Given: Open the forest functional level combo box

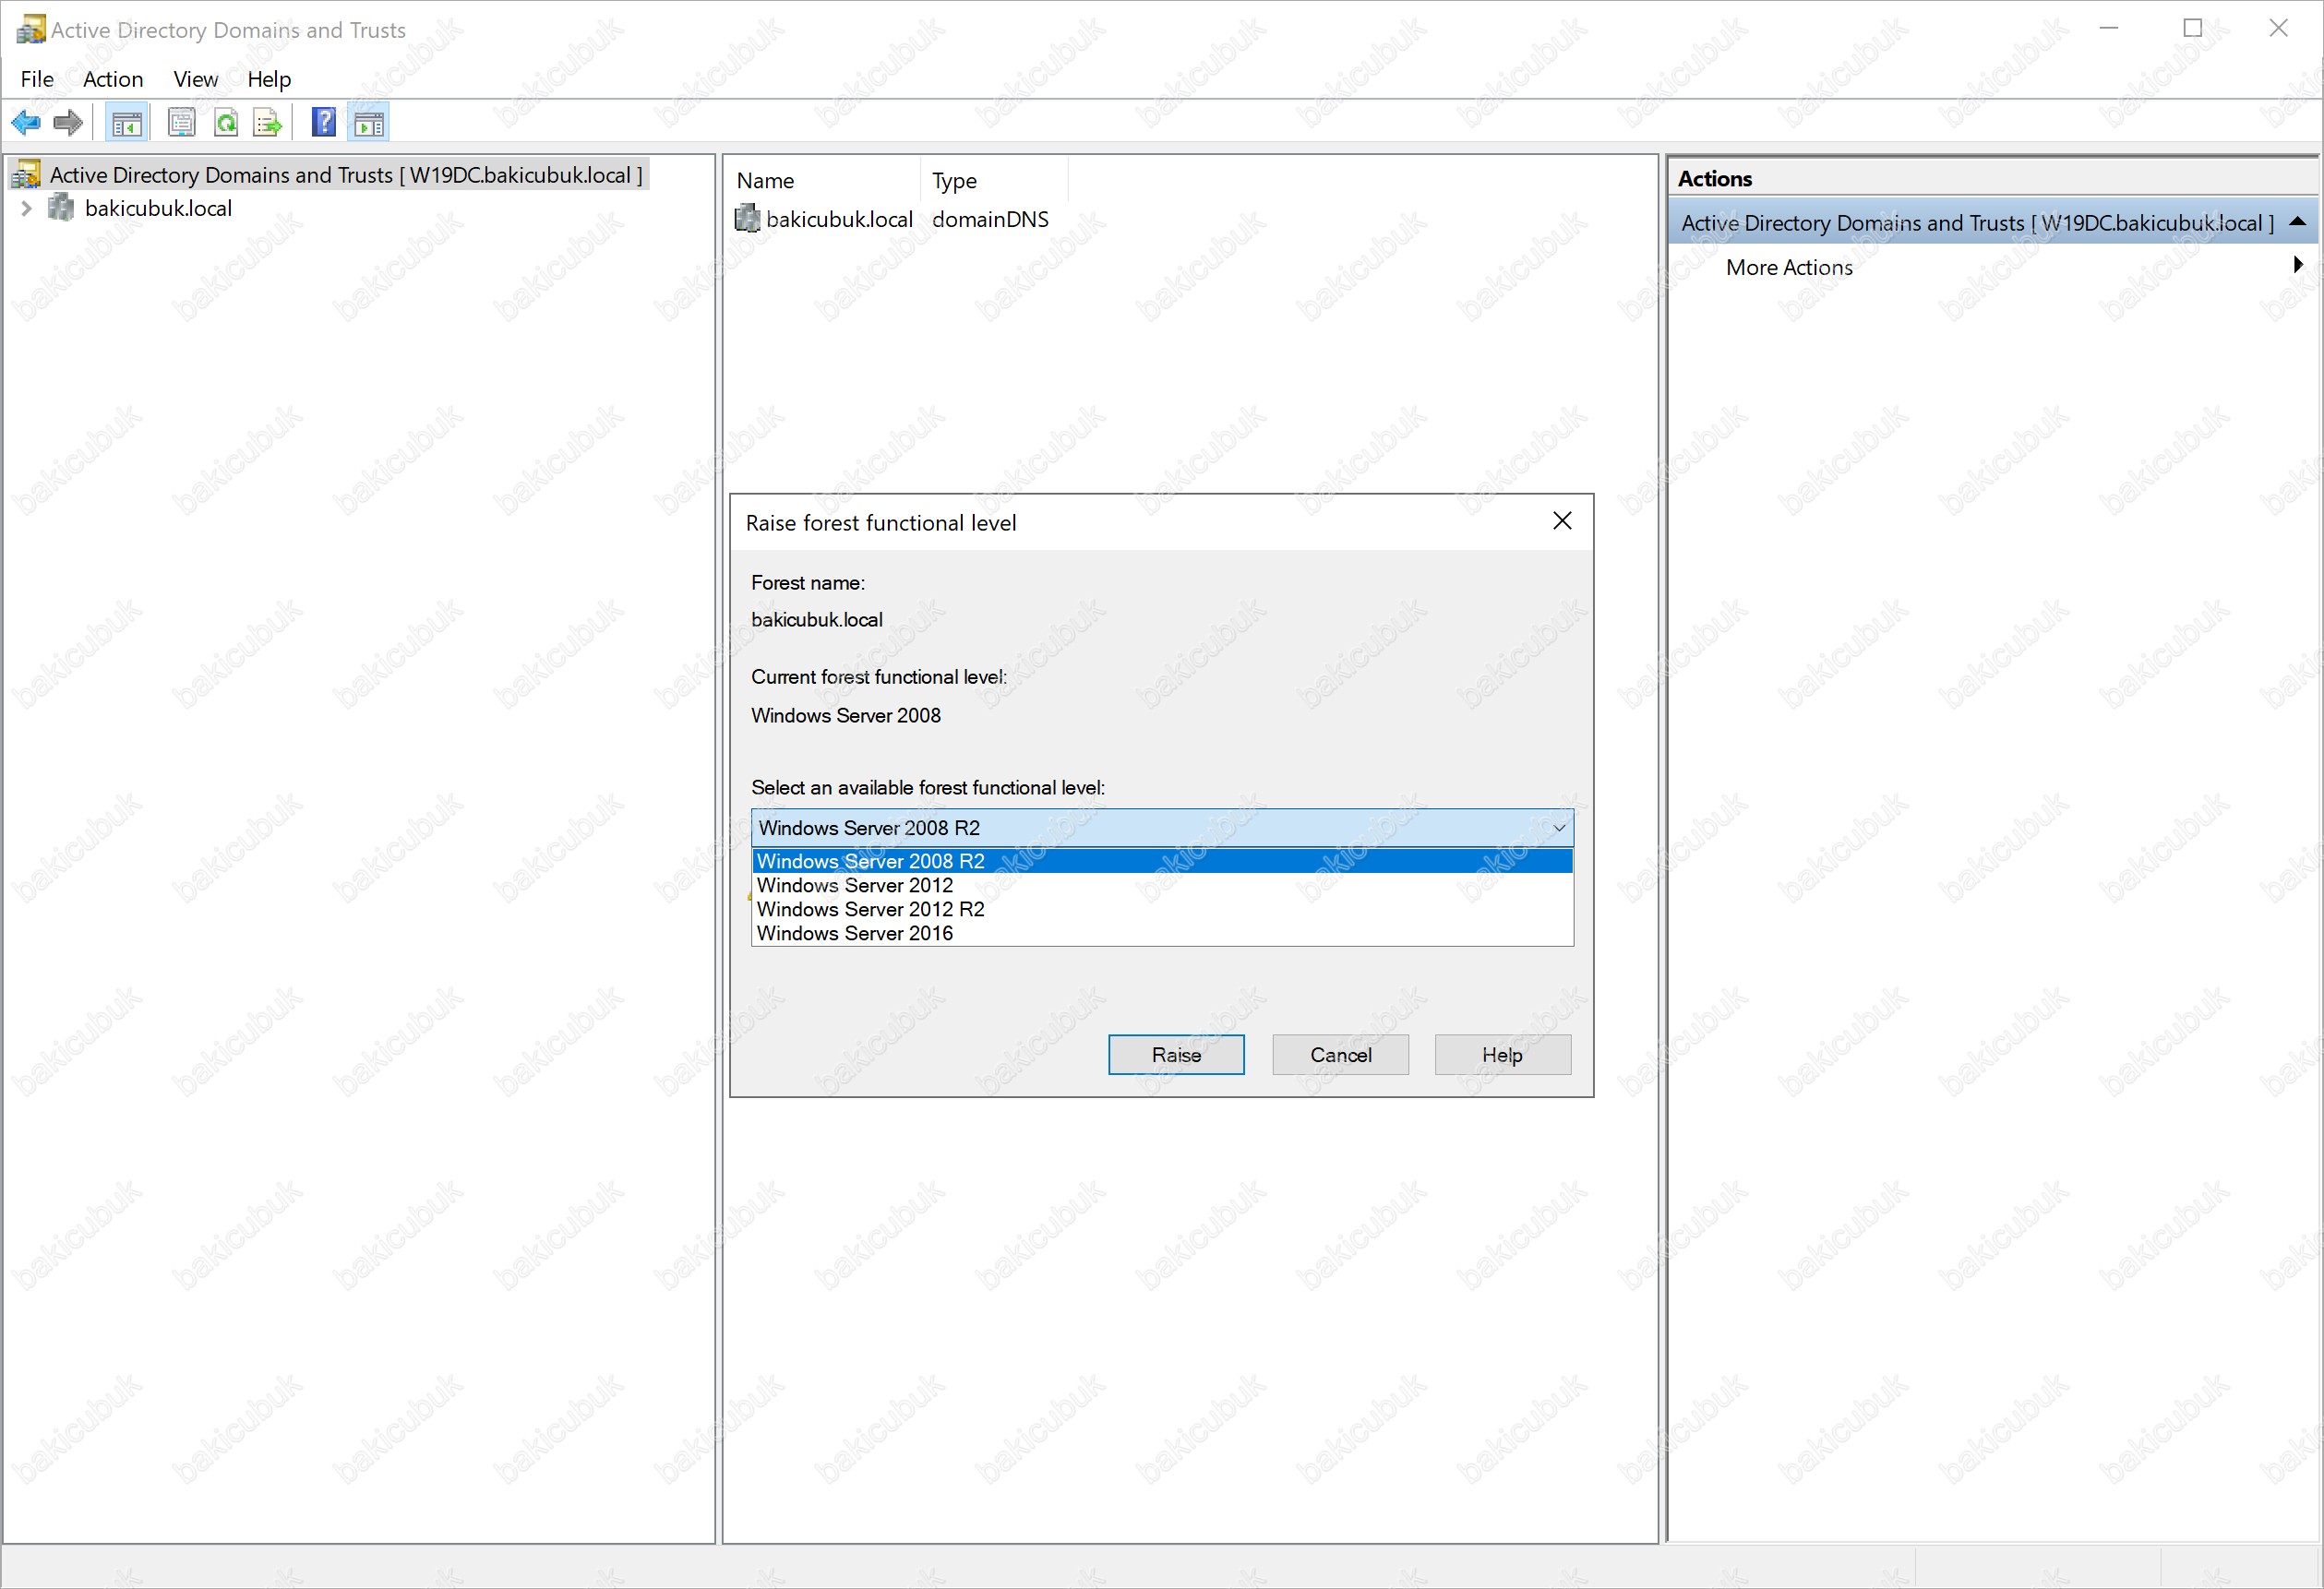Looking at the screenshot, I should click(x=1162, y=828).
